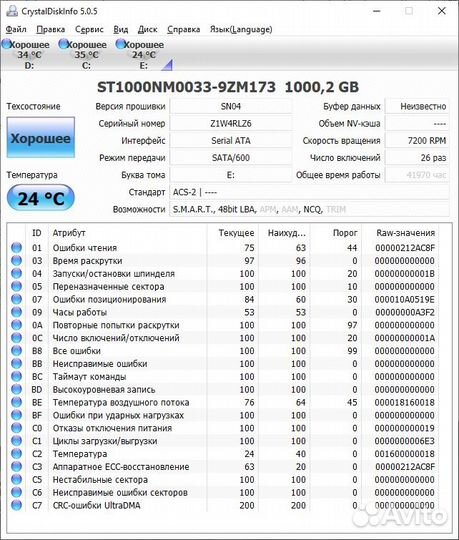The image size is (459, 540).
Task: Click status orb for Отказы отключения питания
Action: click(16, 428)
